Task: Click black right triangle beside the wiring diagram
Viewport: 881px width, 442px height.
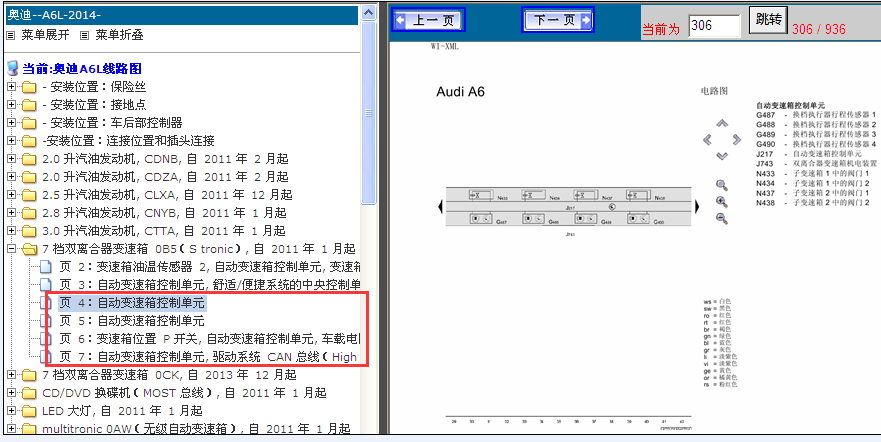Action: pos(697,207)
